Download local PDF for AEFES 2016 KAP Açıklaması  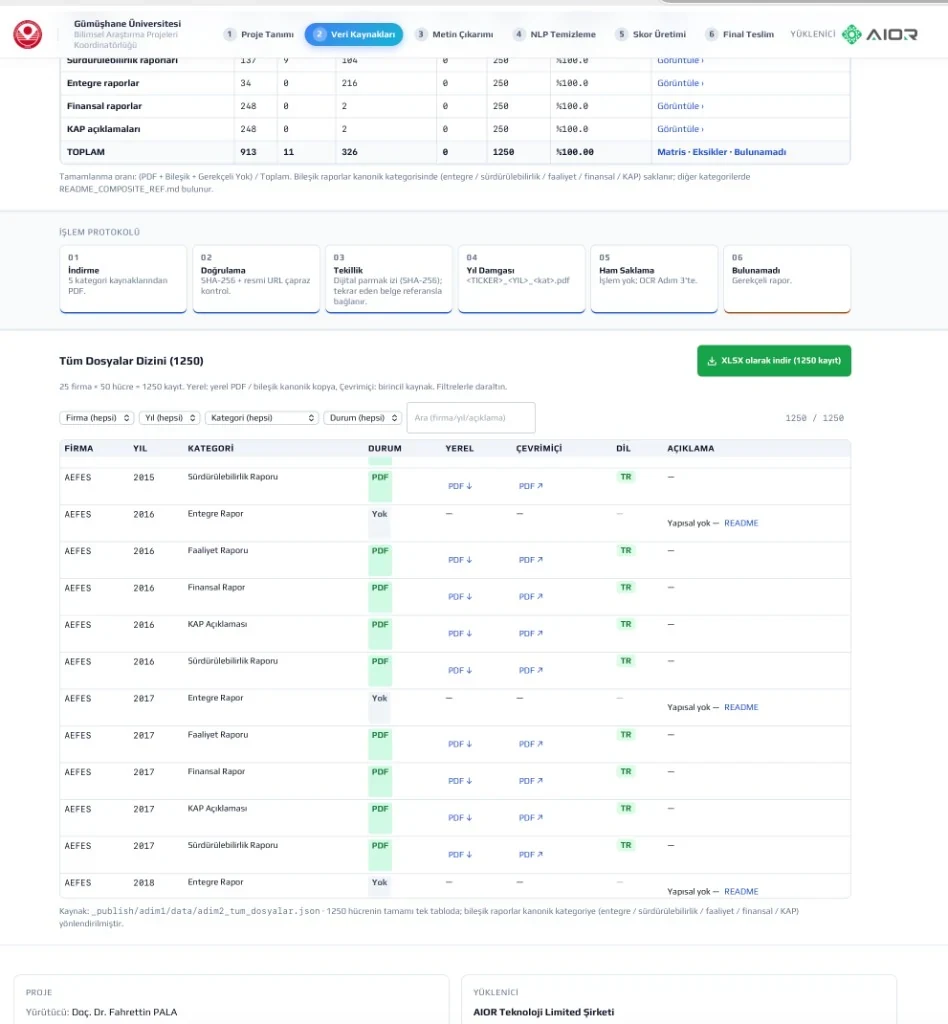(x=460, y=633)
